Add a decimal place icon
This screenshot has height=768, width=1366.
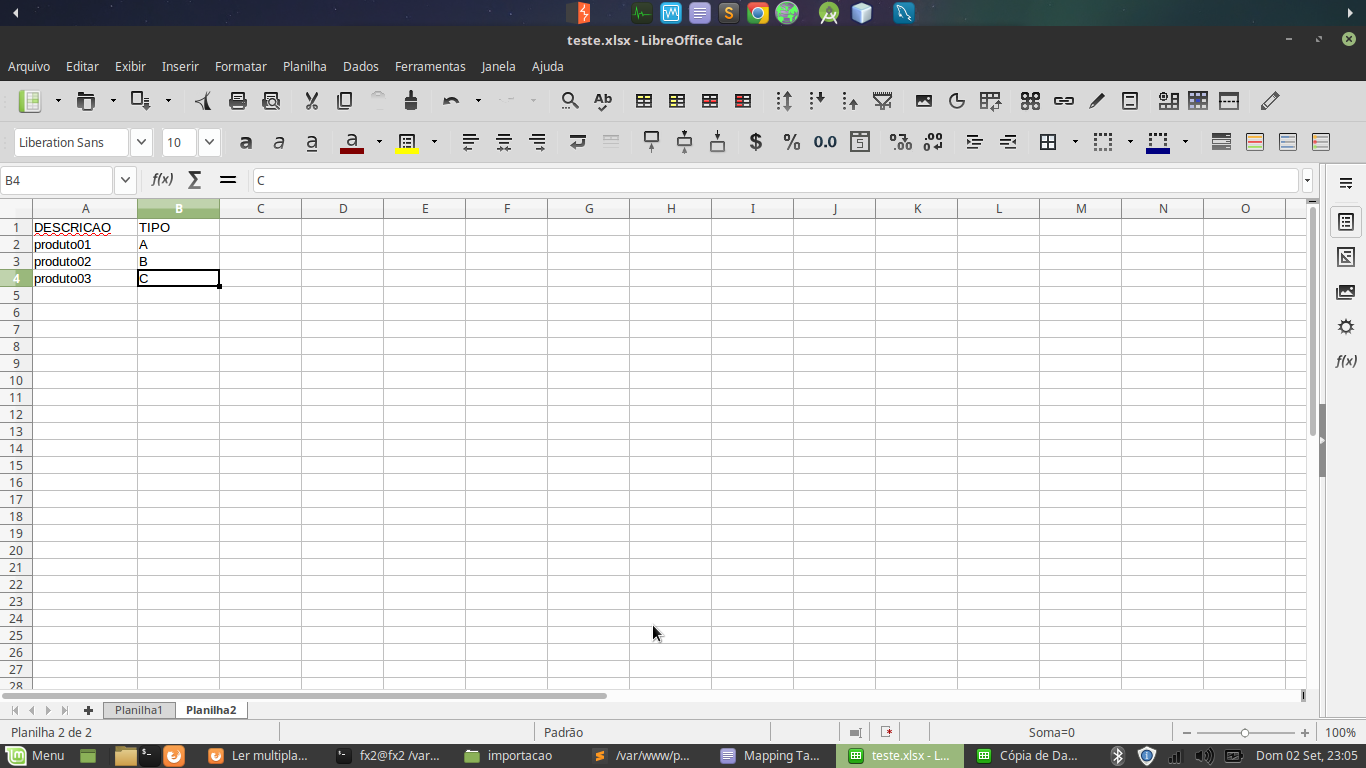pos(901,142)
